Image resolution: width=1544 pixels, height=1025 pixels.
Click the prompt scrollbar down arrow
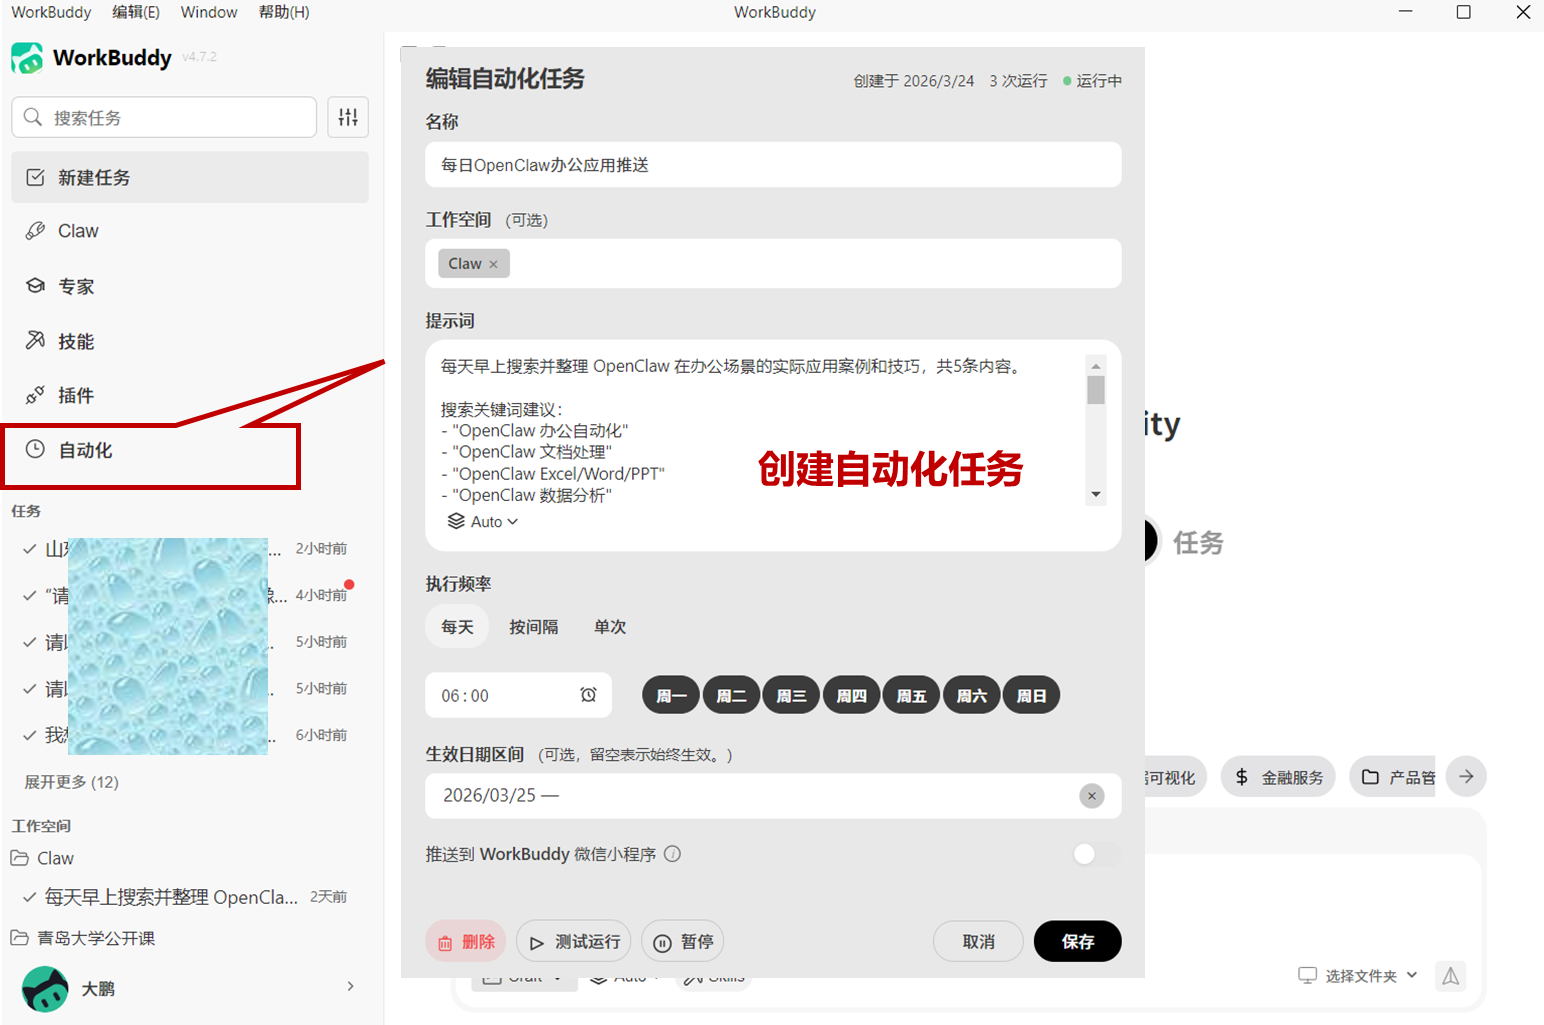click(1096, 495)
